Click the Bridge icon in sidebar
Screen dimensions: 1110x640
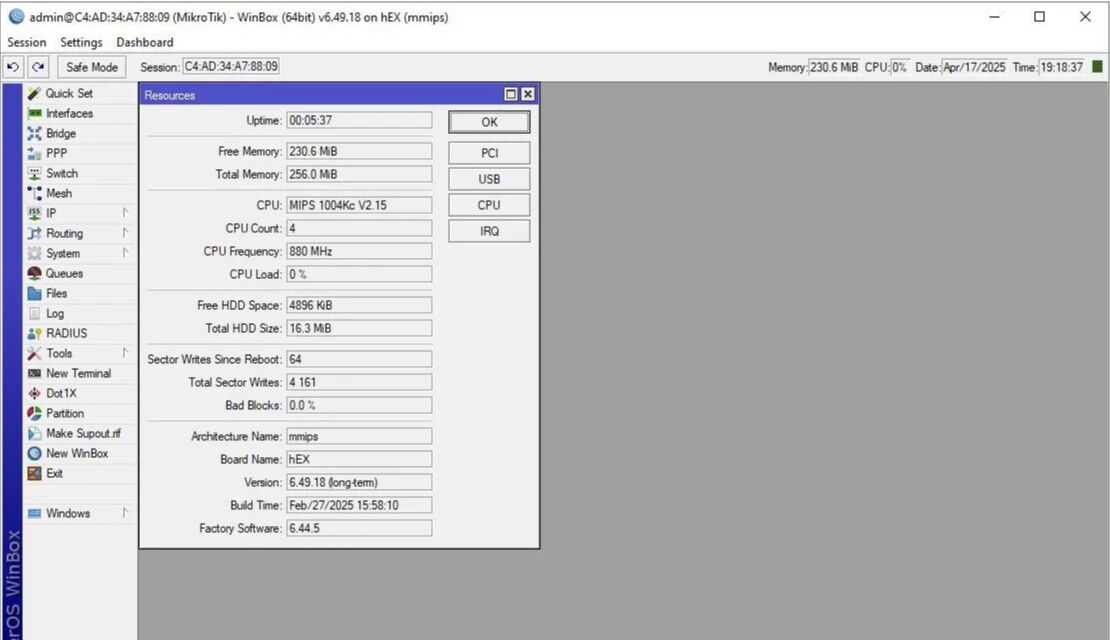tap(34, 133)
